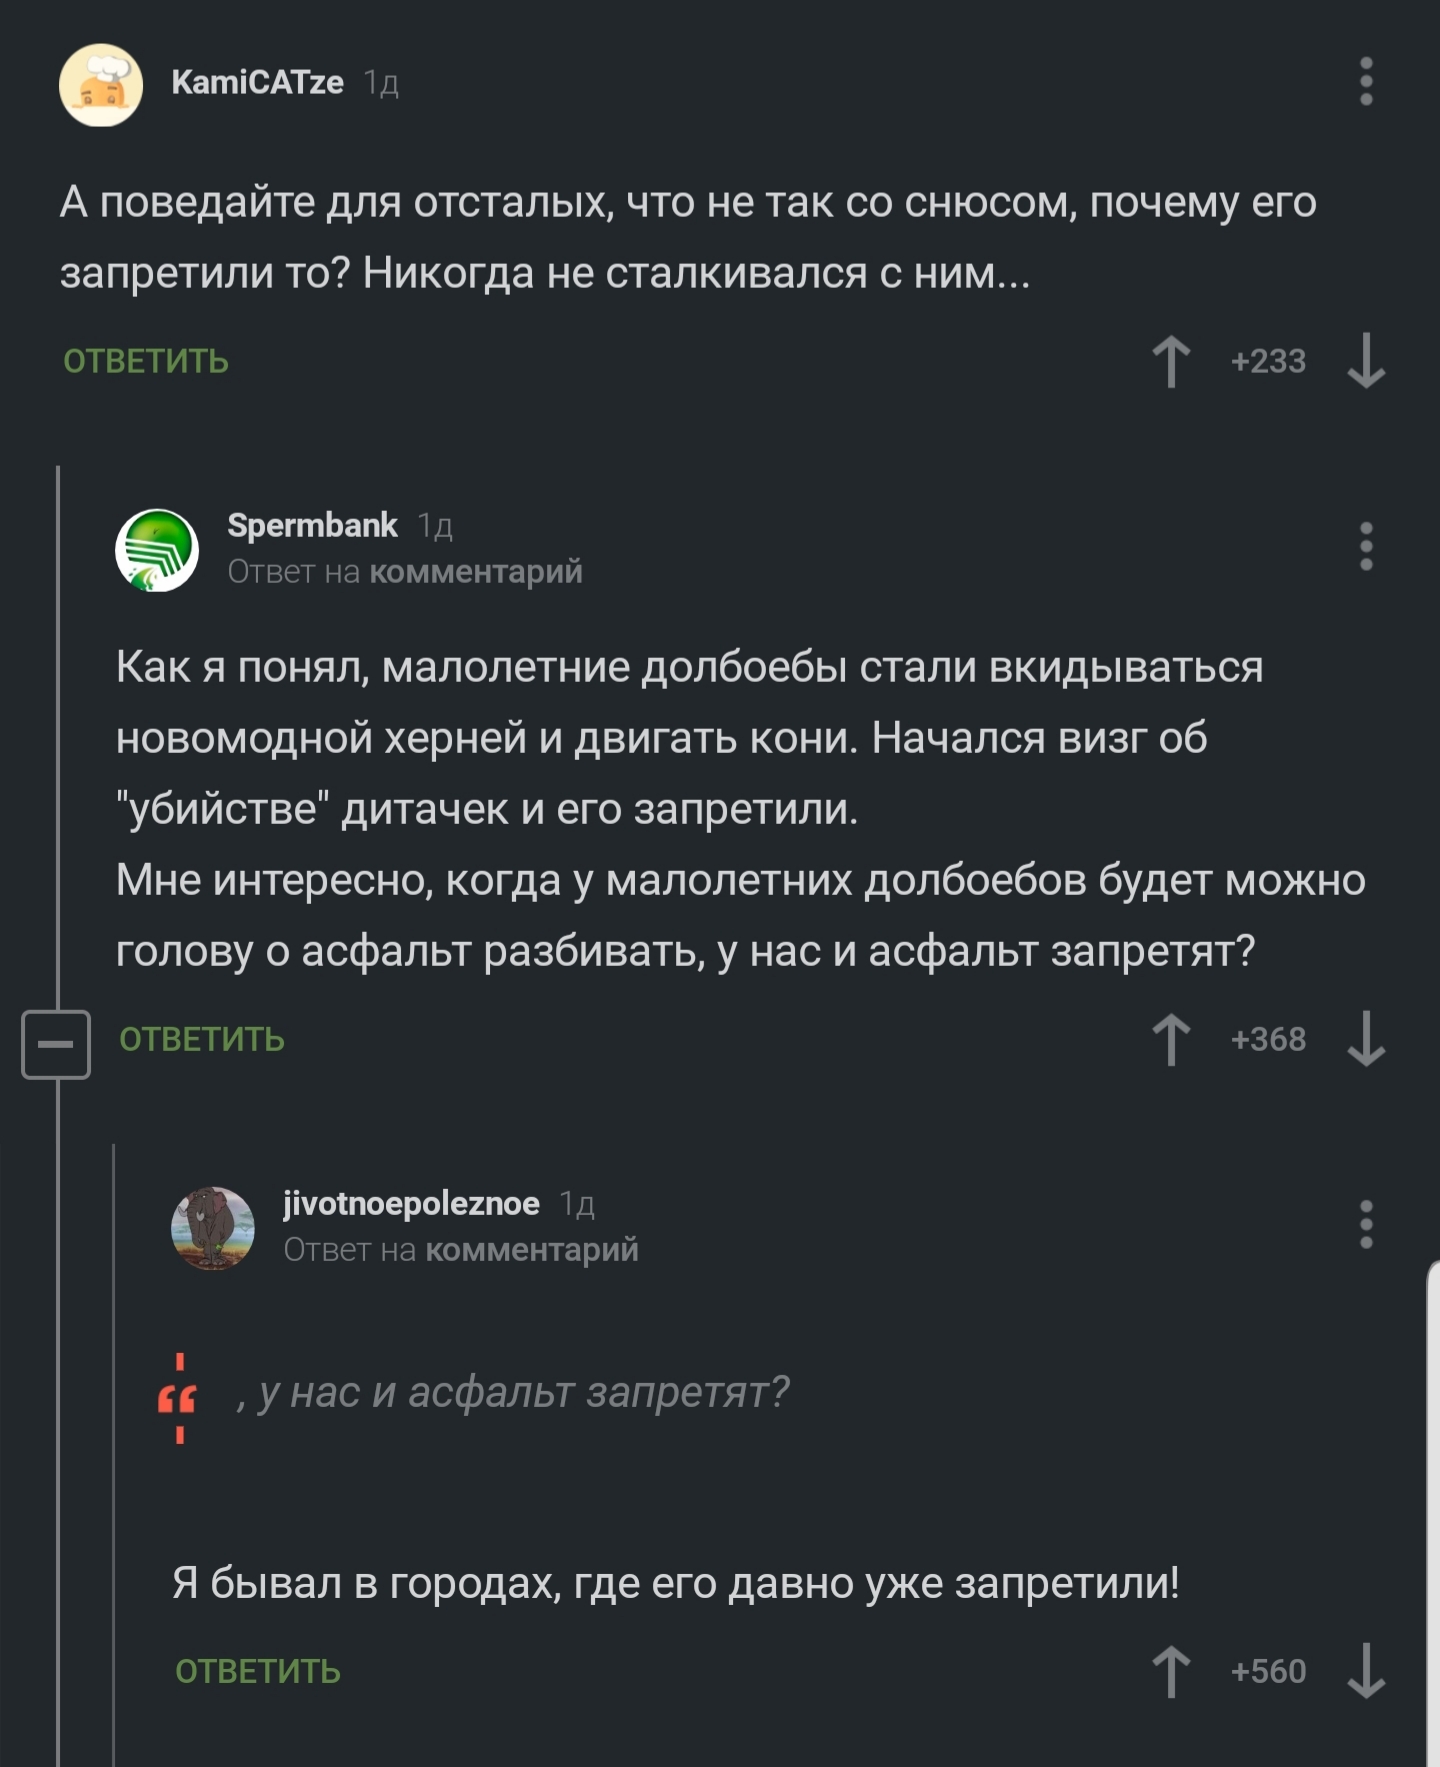
Task: Reply to jivotnoepoleznoe's comment
Action: 258,1672
